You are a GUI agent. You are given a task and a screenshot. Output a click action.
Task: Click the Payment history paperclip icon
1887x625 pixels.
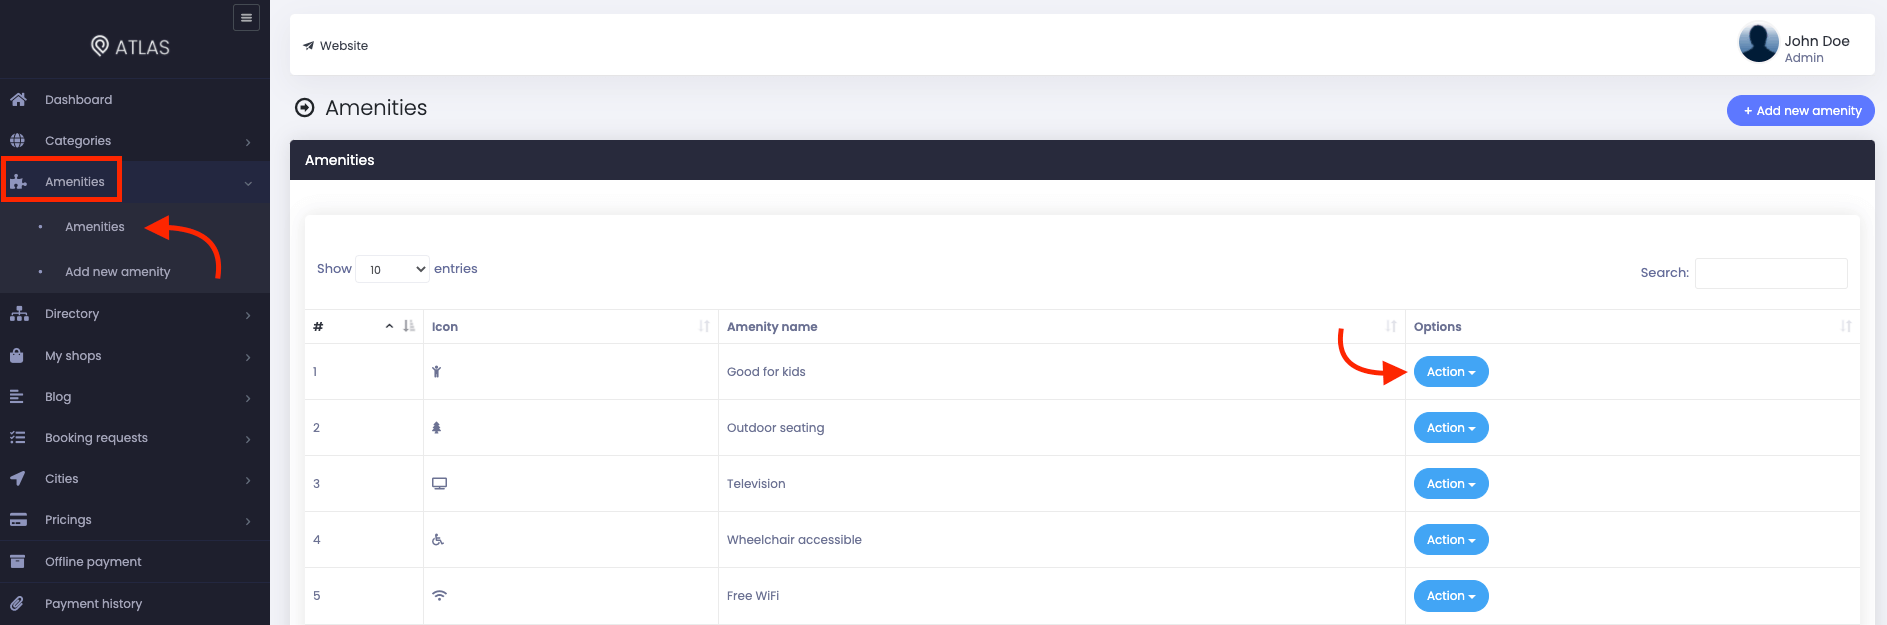pos(17,603)
